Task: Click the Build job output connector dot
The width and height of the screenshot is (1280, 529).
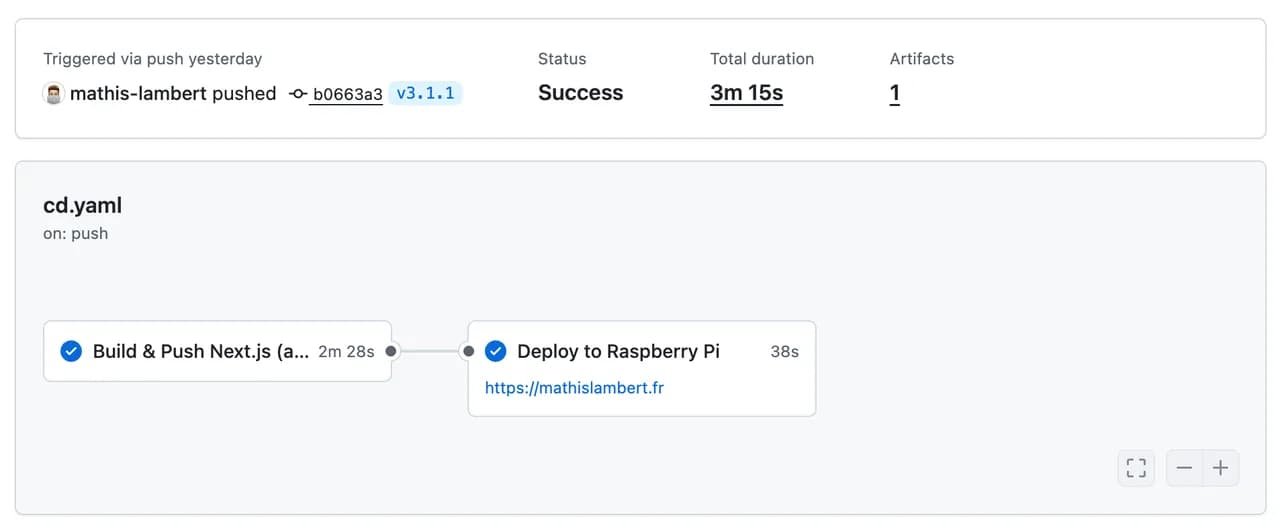Action: coord(391,351)
